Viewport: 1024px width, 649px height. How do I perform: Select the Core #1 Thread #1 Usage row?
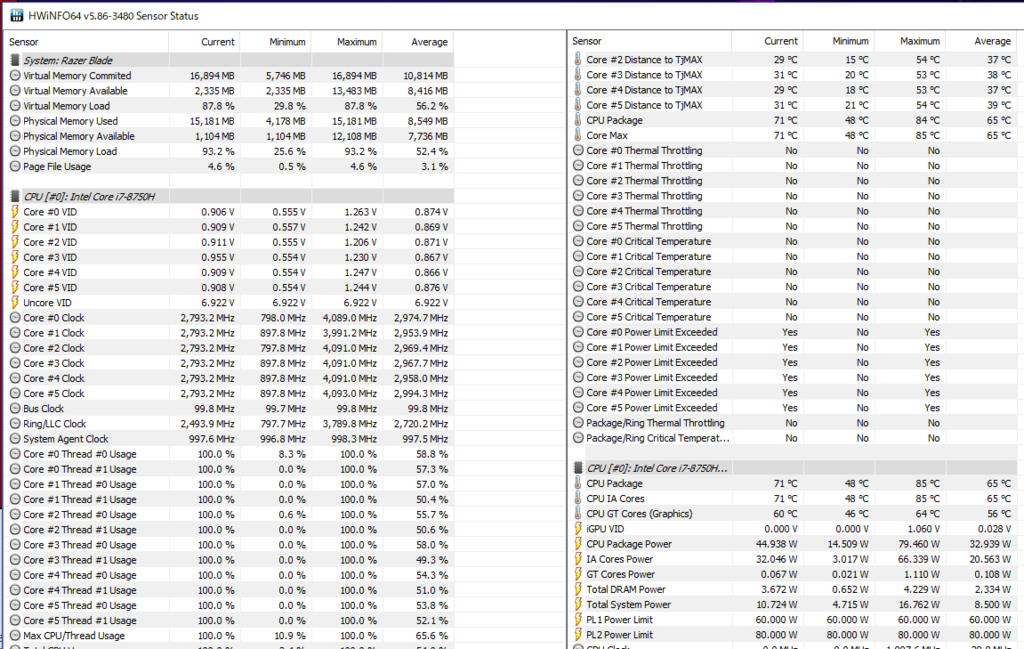pos(229,499)
